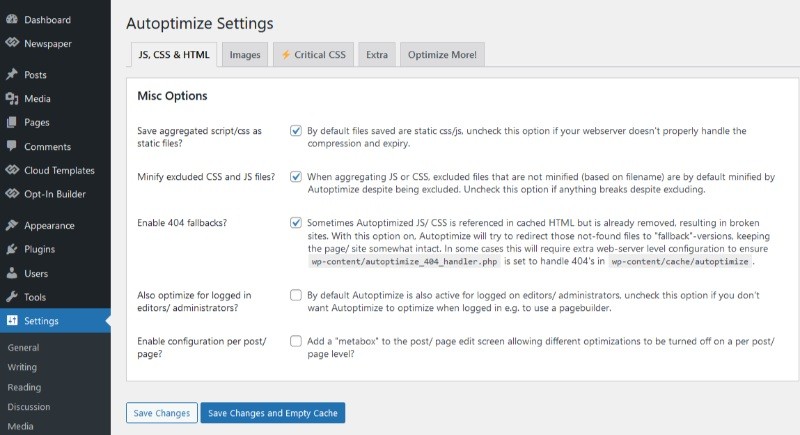Open the Critical CSS tab
Image resolution: width=800 pixels, height=435 pixels.
tap(314, 55)
